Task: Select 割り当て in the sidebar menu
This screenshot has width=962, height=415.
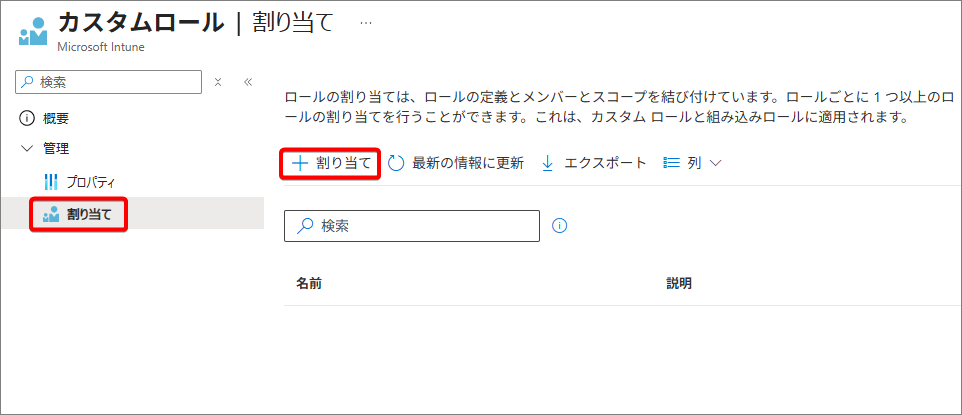Action: tap(88, 213)
